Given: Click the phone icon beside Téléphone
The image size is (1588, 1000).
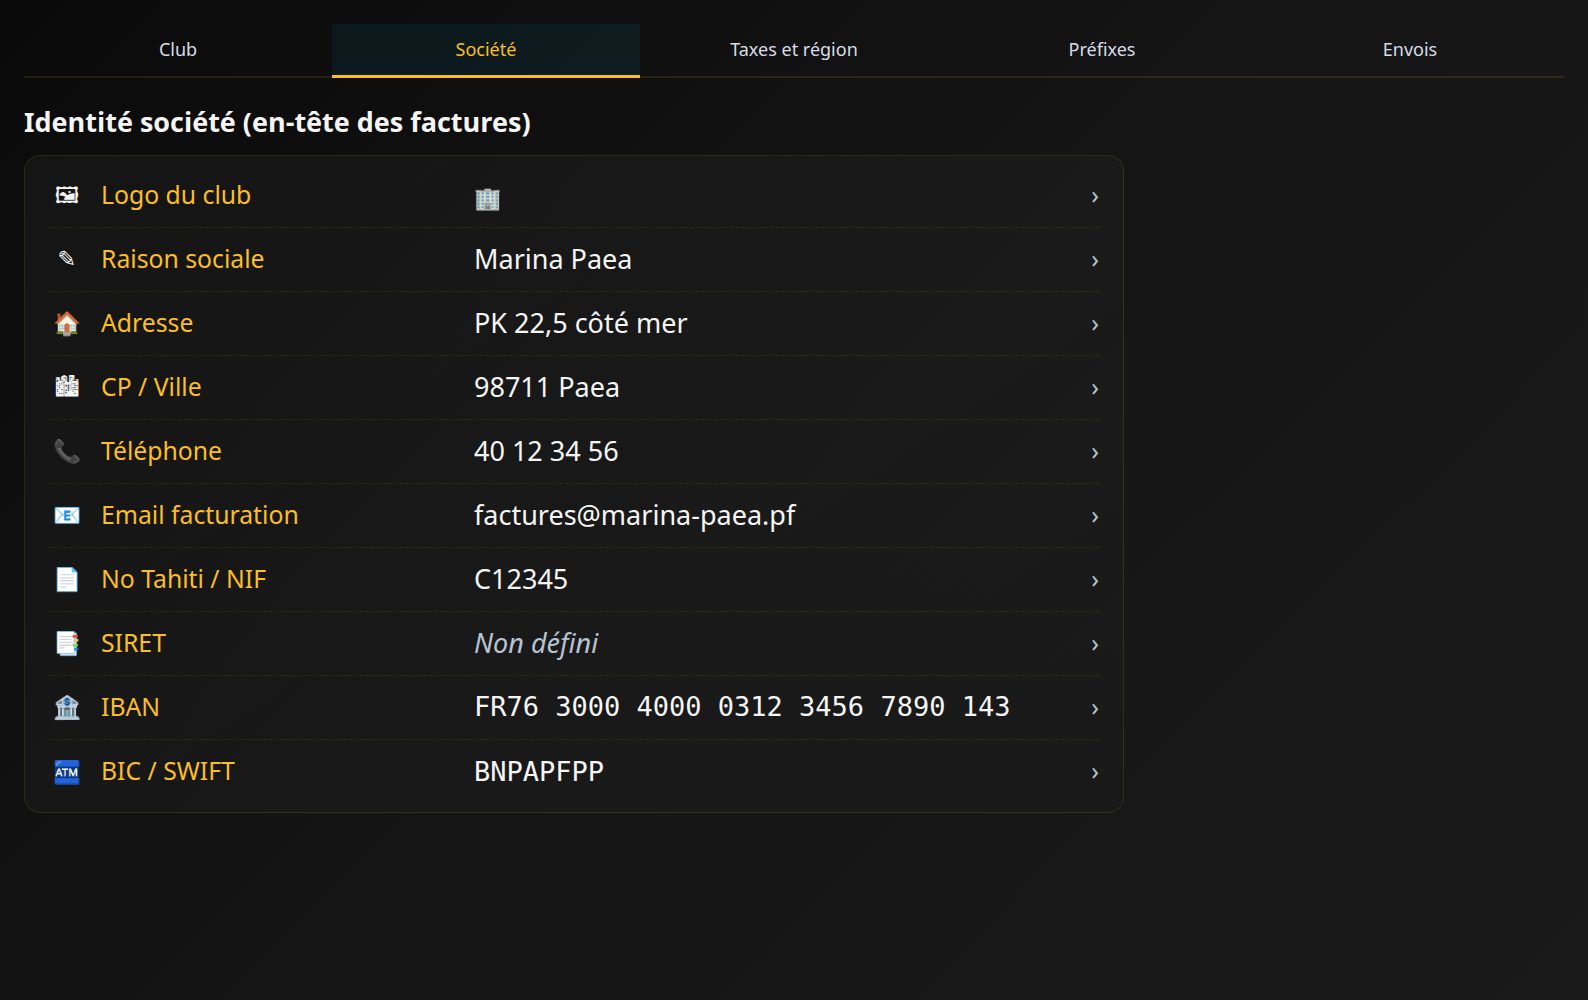Looking at the screenshot, I should point(67,451).
